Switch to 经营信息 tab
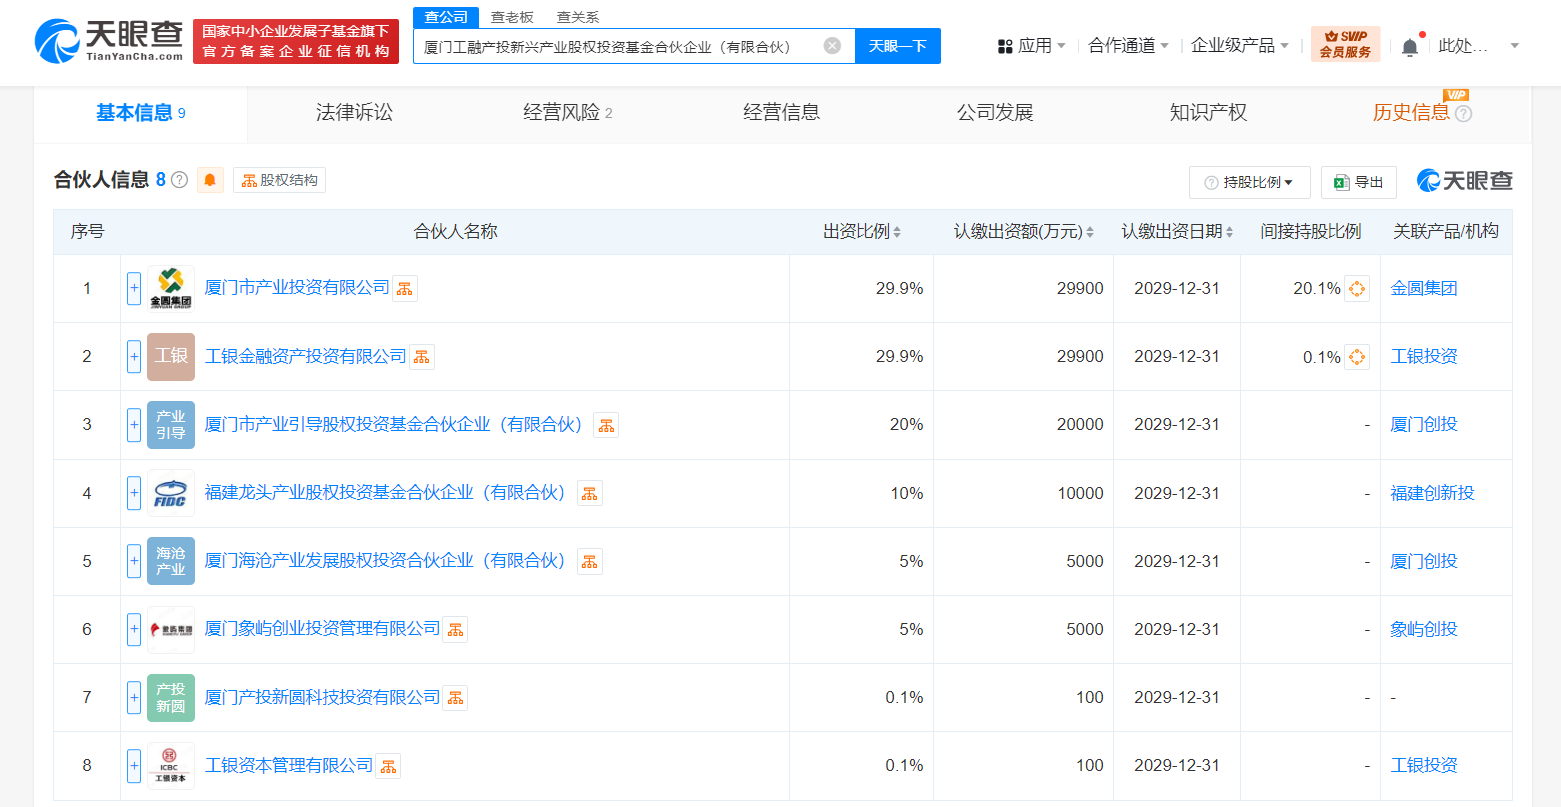The image size is (1561, 807). (x=781, y=113)
